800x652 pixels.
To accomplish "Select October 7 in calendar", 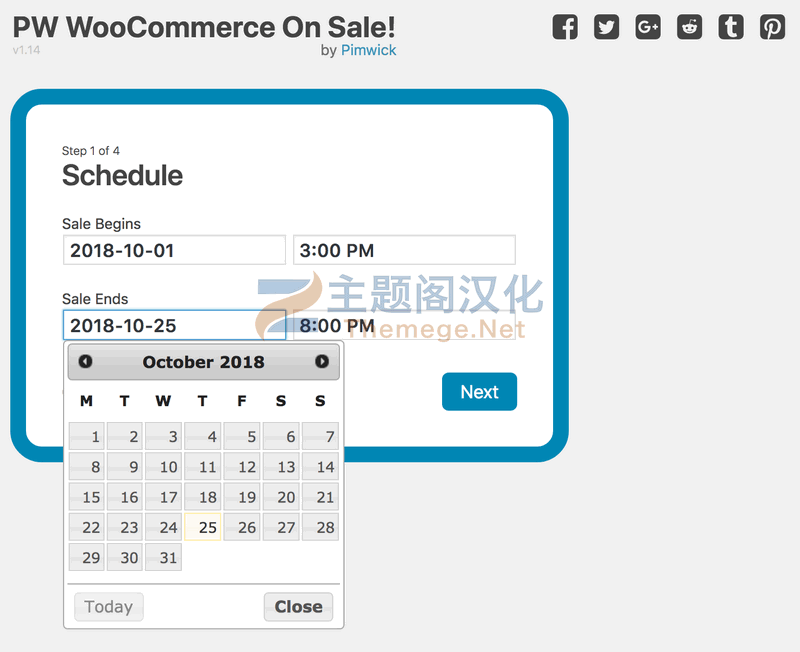I will (320, 436).
